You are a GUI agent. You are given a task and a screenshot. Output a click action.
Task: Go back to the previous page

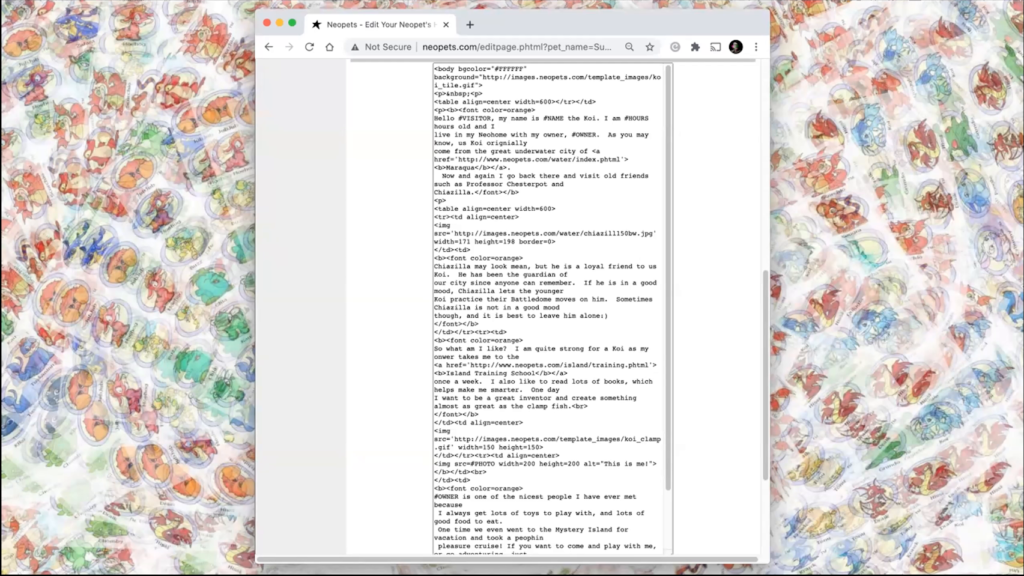coord(269,47)
